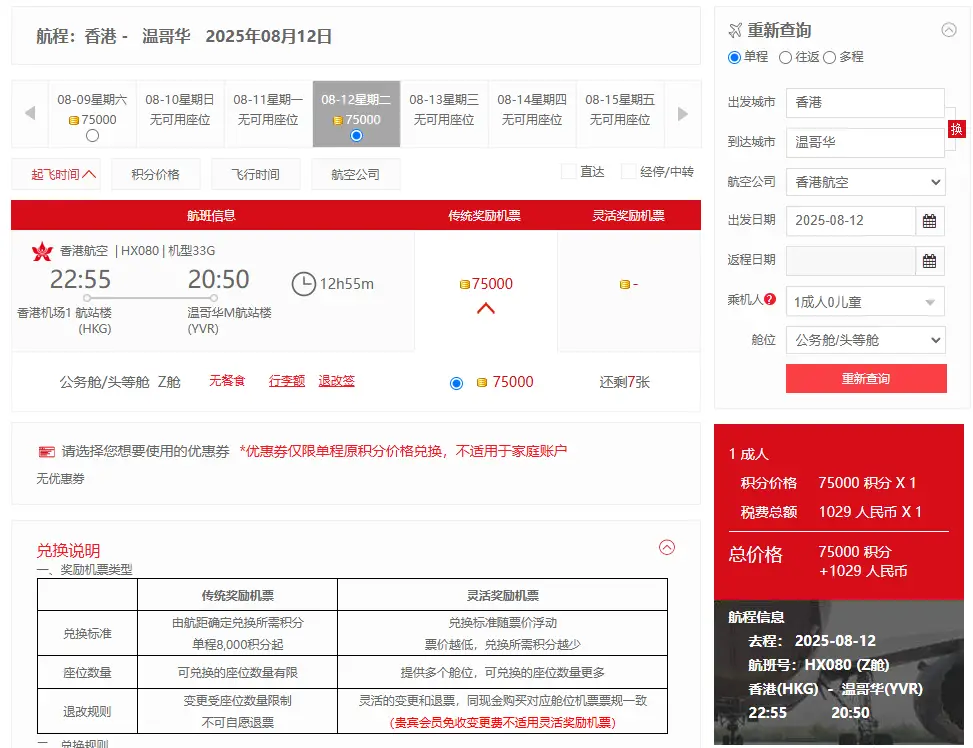Screen dimensions: 973x748
Task: Click the right arrow on date carousel
Action: pyautogui.click(x=683, y=113)
